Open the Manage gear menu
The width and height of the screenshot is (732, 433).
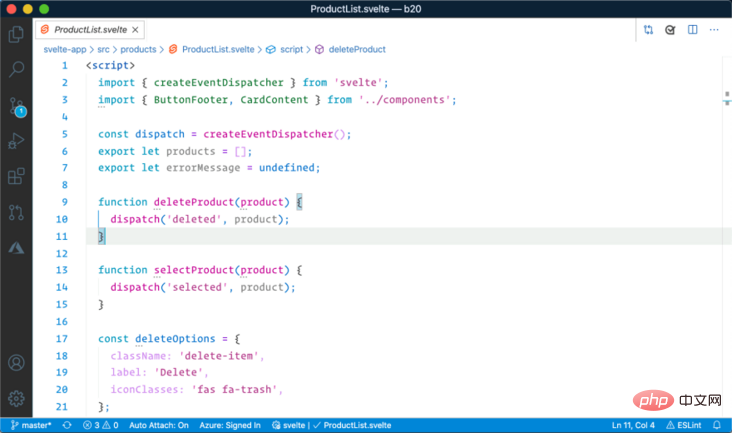16,398
